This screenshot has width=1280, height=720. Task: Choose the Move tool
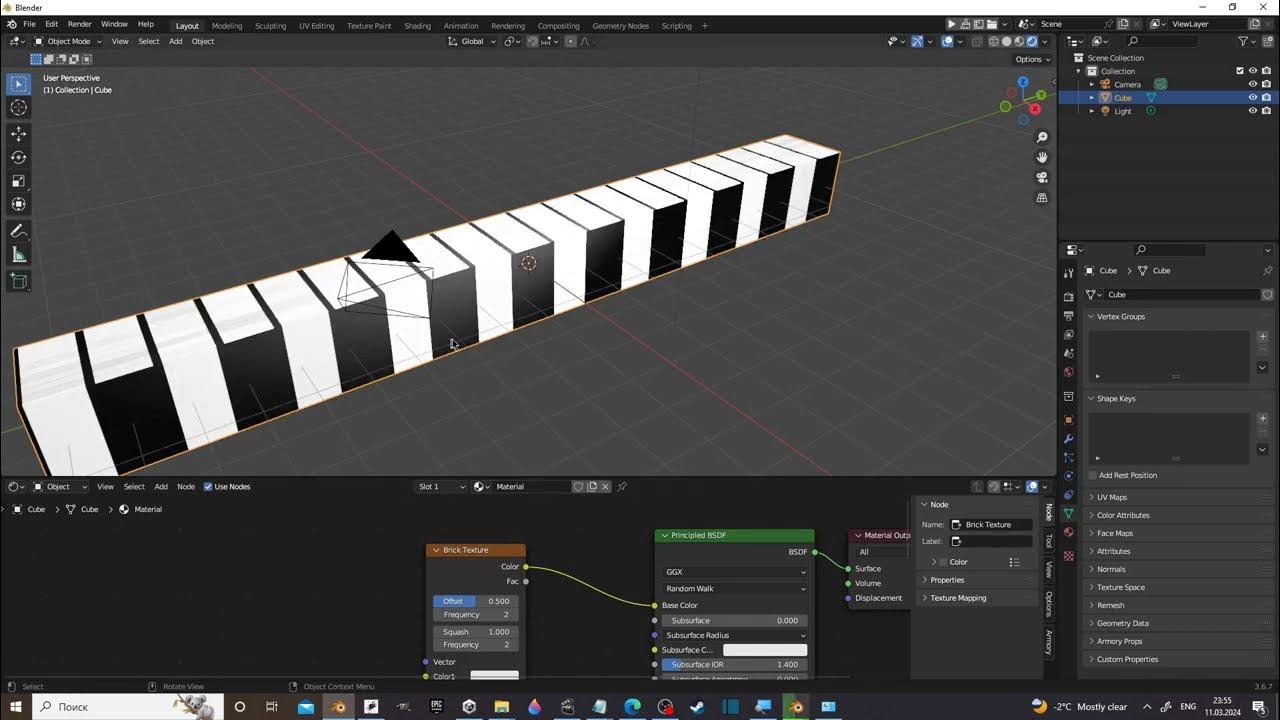point(18,134)
